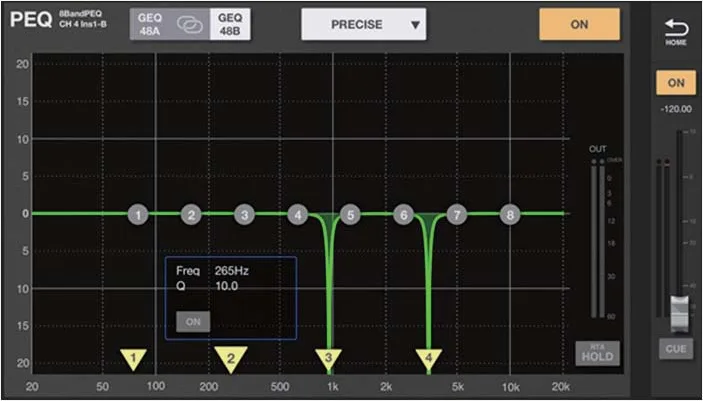Open the PRECISE type dropdown
This screenshot has height=401, width=703.
click(364, 24)
